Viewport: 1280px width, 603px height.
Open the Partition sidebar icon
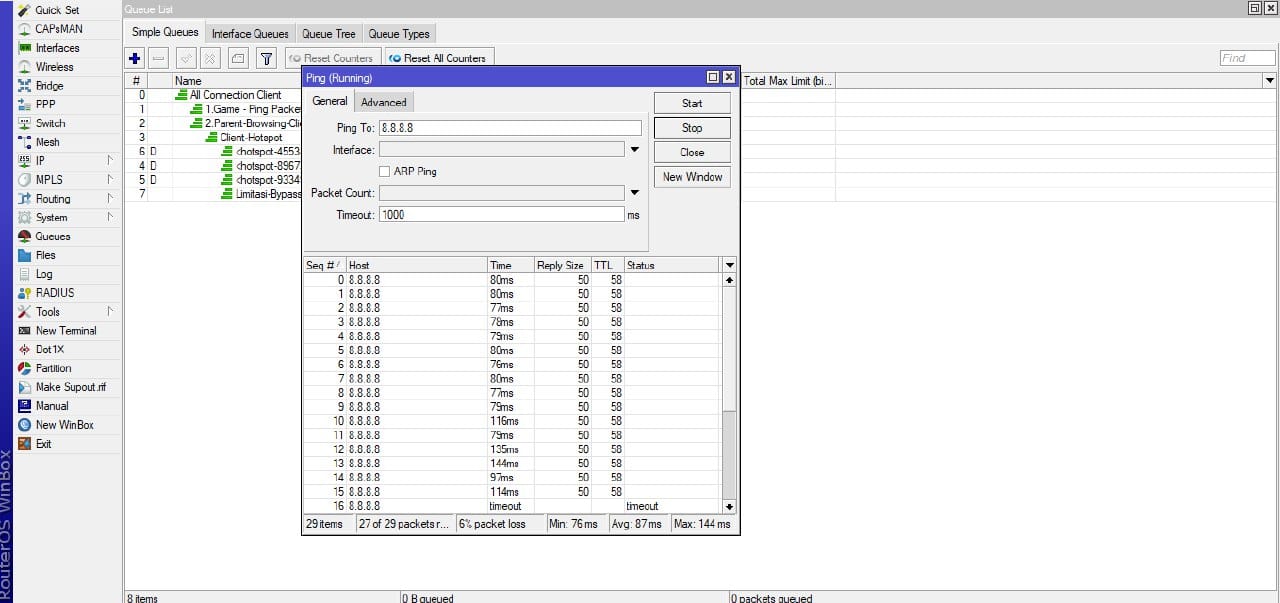point(25,368)
